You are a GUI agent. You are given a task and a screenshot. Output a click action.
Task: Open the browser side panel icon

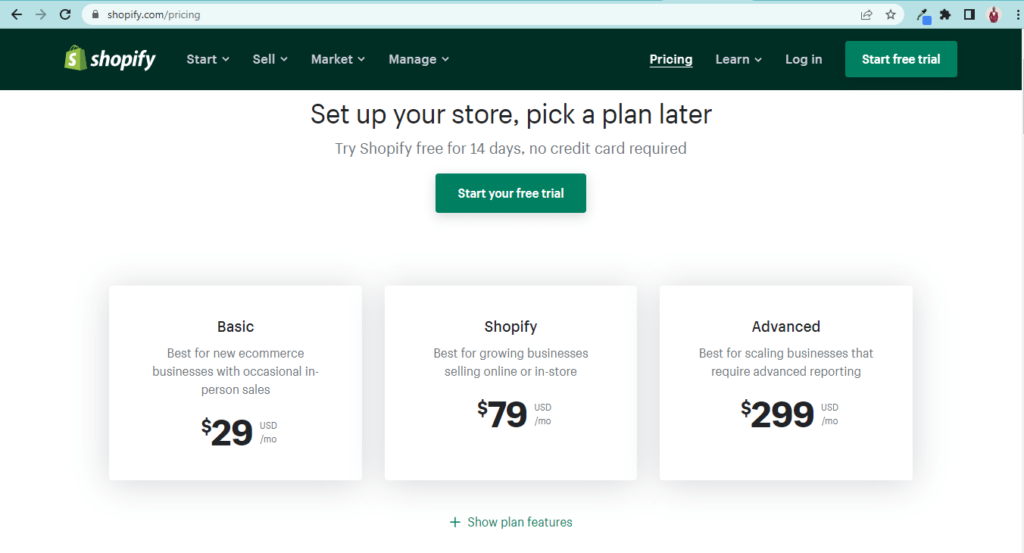click(x=969, y=14)
